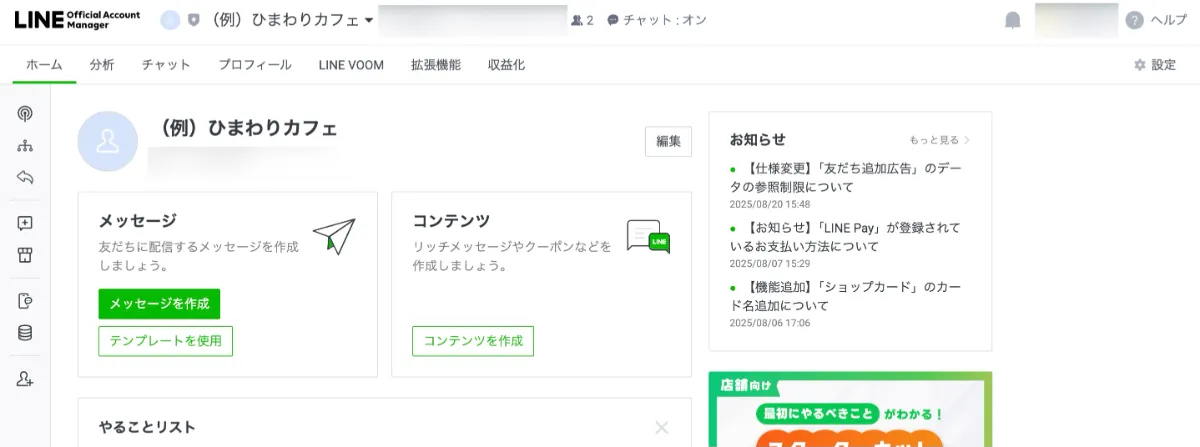Click the large profile avatar placeholder

point(108,142)
